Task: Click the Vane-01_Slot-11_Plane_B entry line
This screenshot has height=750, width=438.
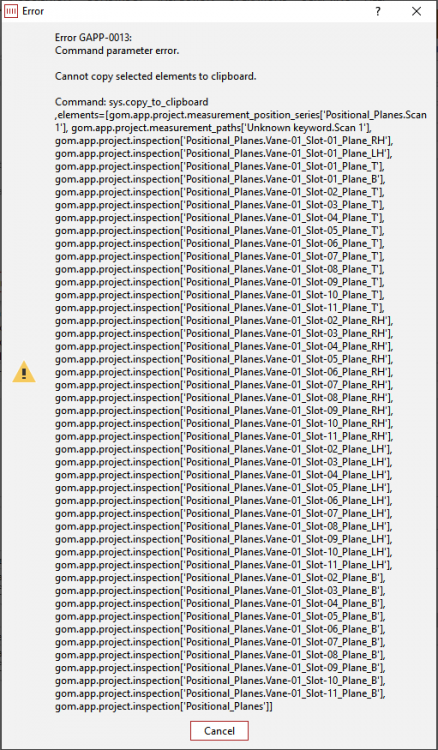Action: [220, 695]
